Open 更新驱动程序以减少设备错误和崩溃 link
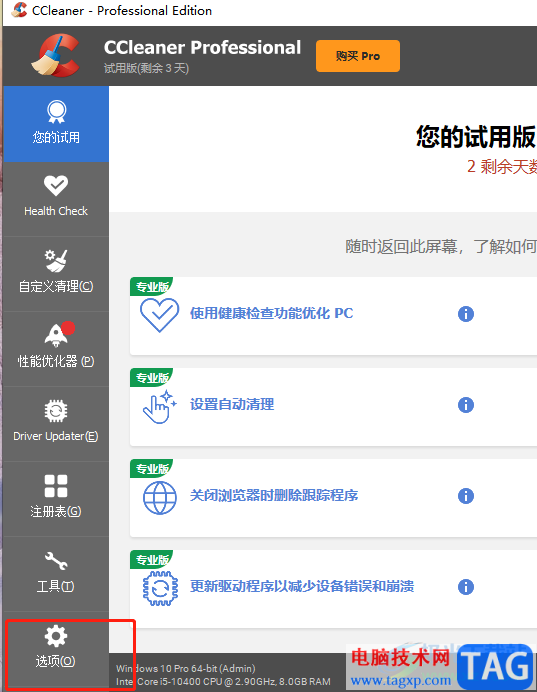The image size is (537, 692). coord(302,586)
